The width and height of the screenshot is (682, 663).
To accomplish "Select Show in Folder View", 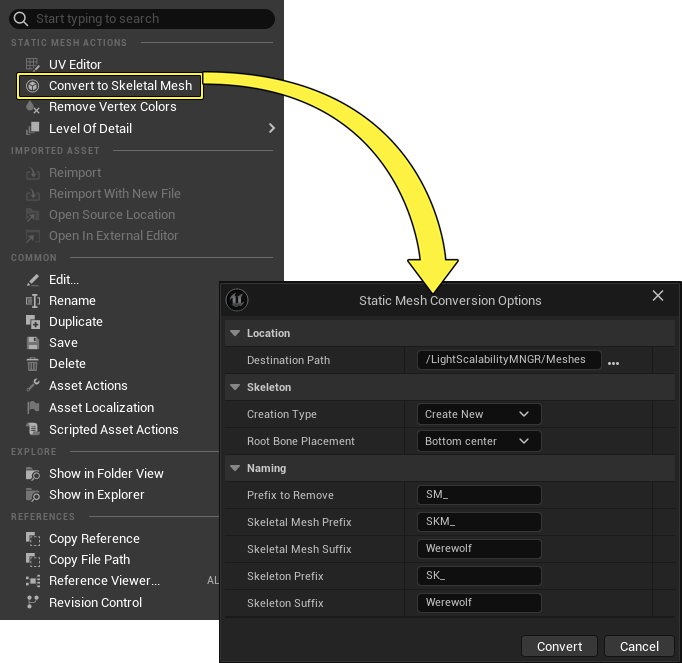I will click(x=106, y=474).
